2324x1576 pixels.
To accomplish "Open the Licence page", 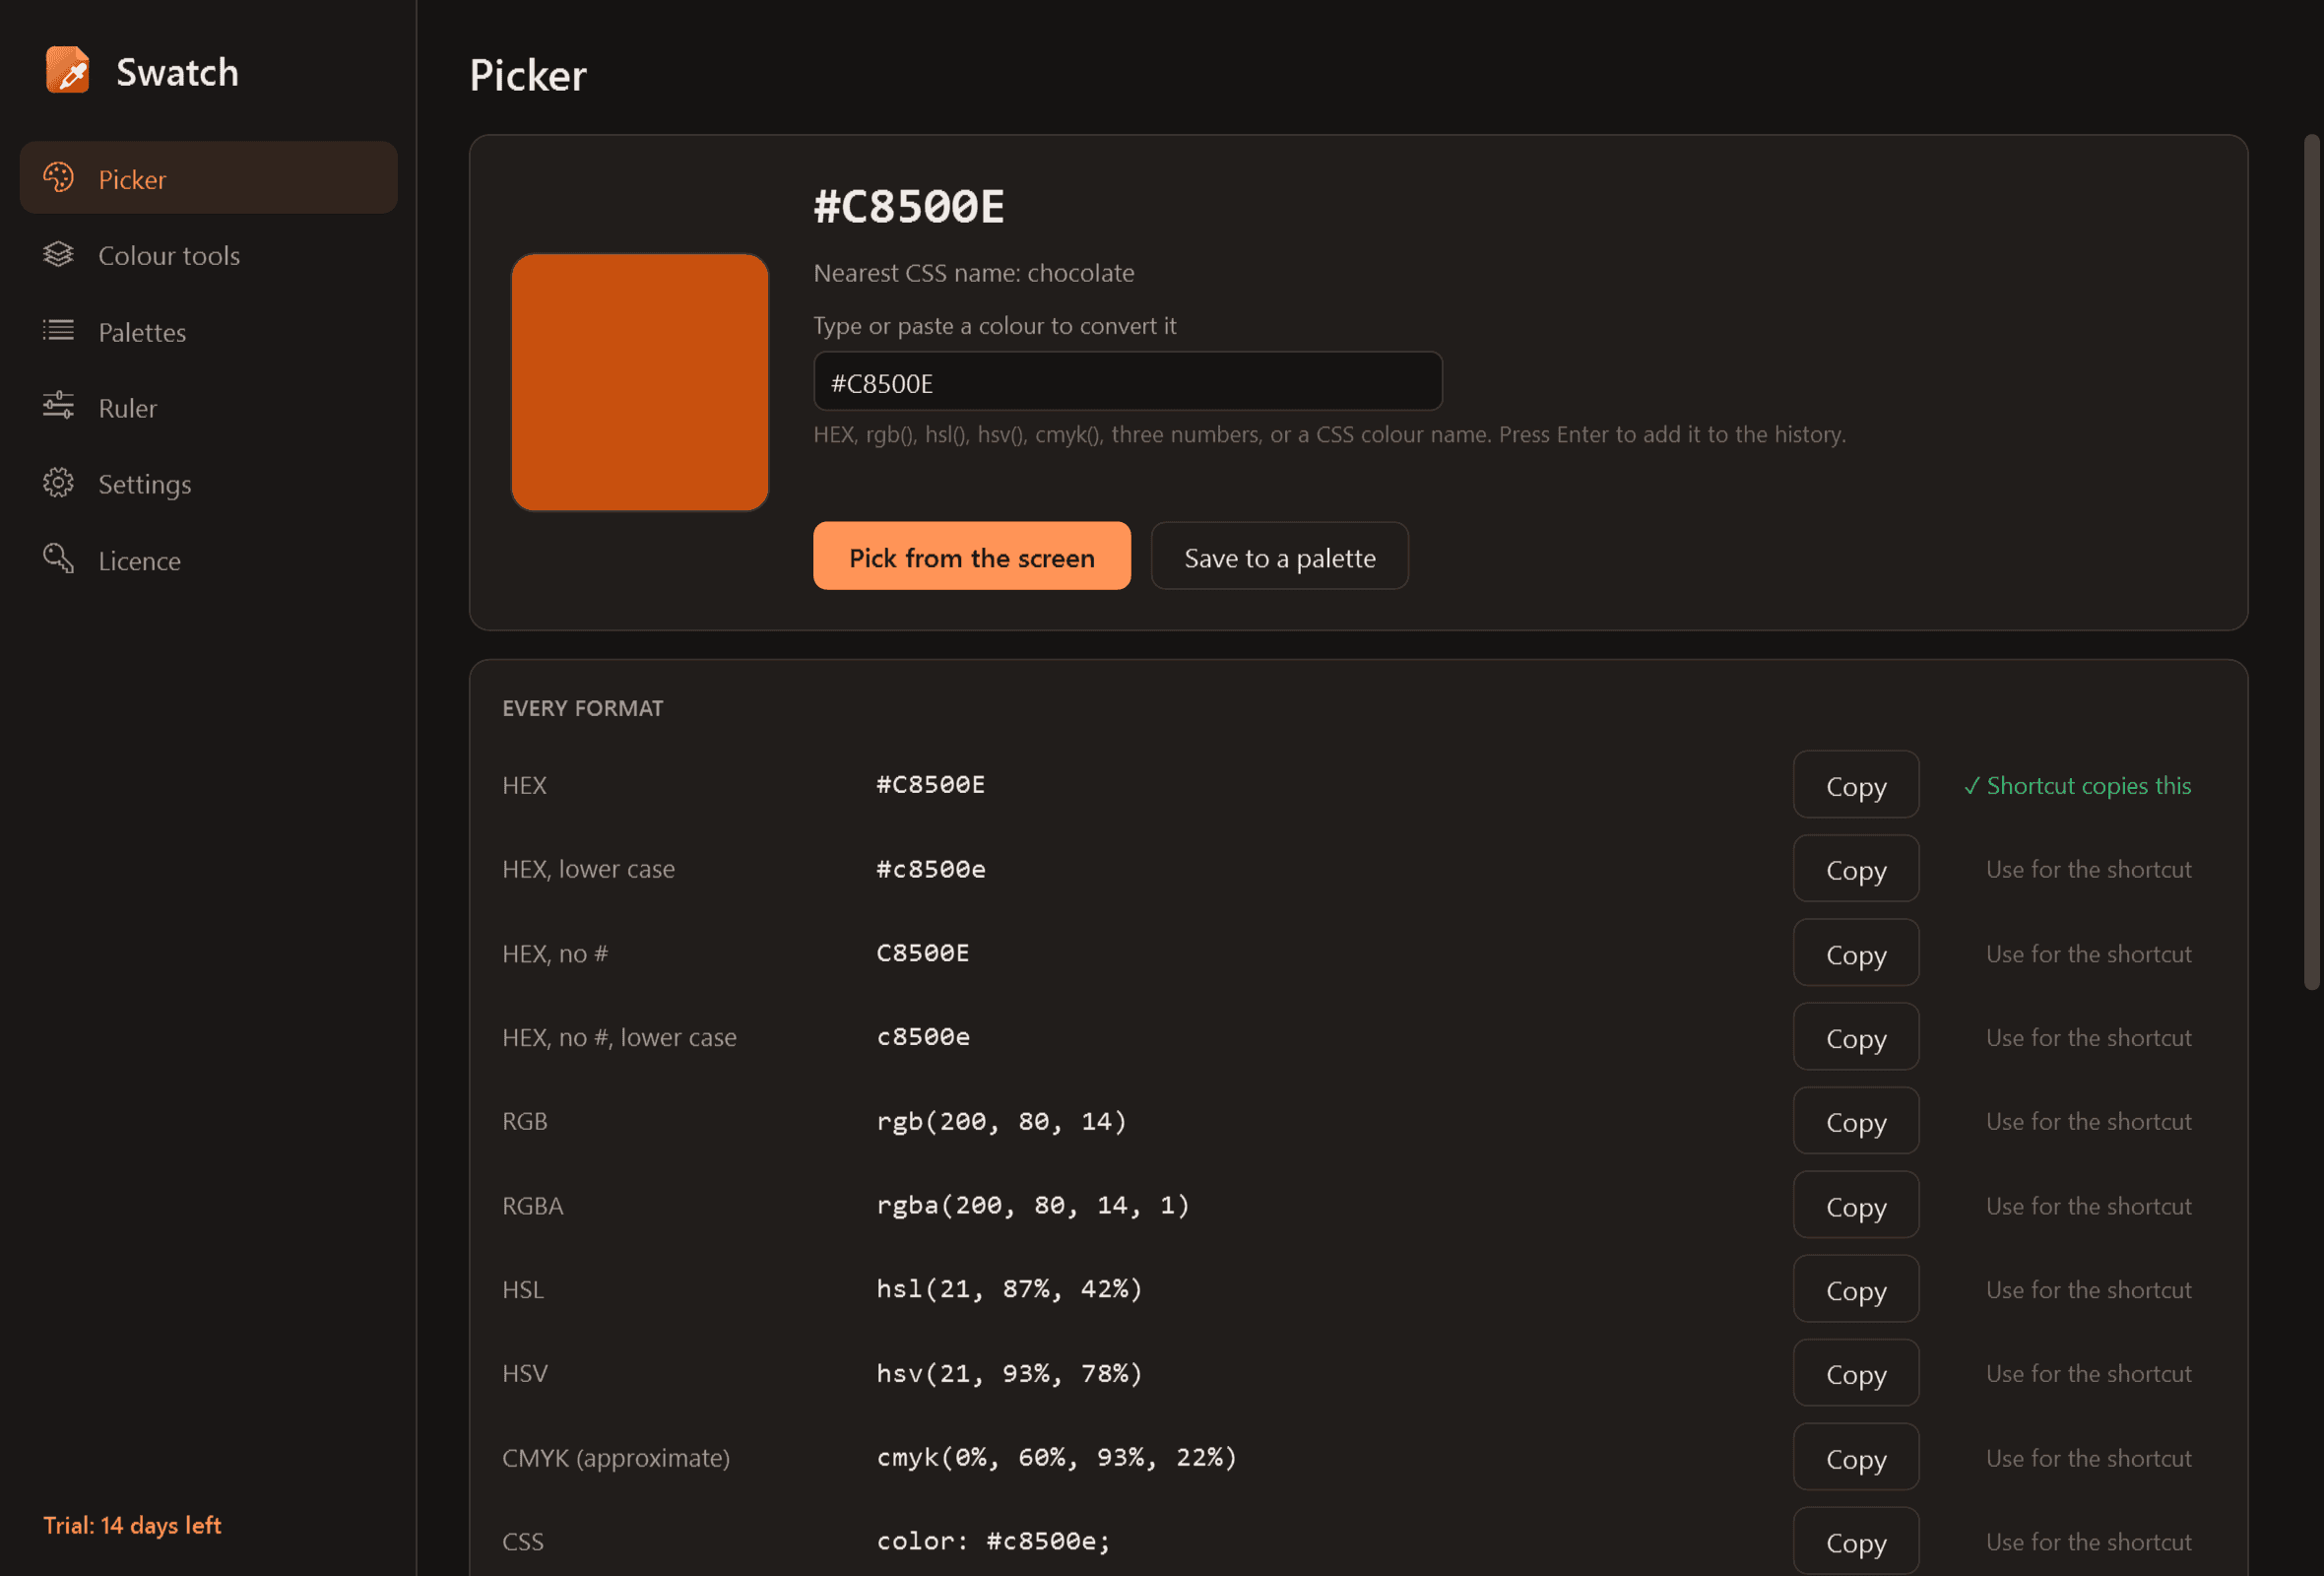I will (208, 560).
